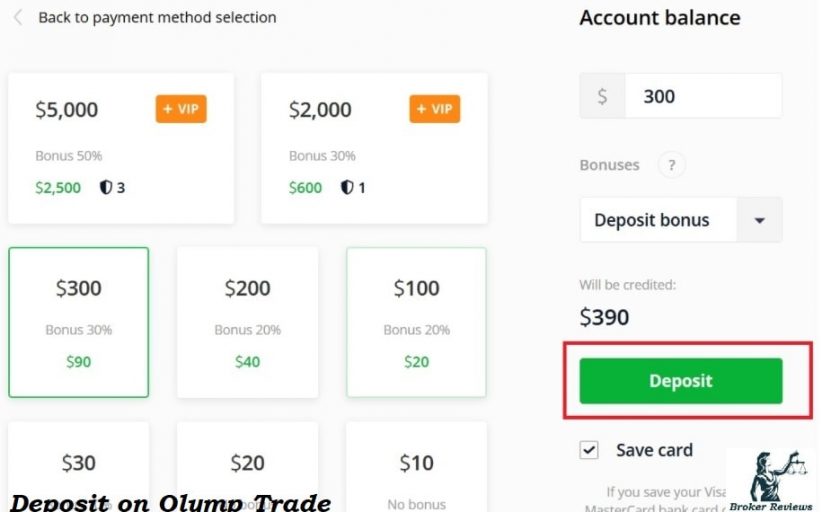This screenshot has height=512, width=822.
Task: Click the dollar sign icon beside amount field
Action: pos(602,96)
